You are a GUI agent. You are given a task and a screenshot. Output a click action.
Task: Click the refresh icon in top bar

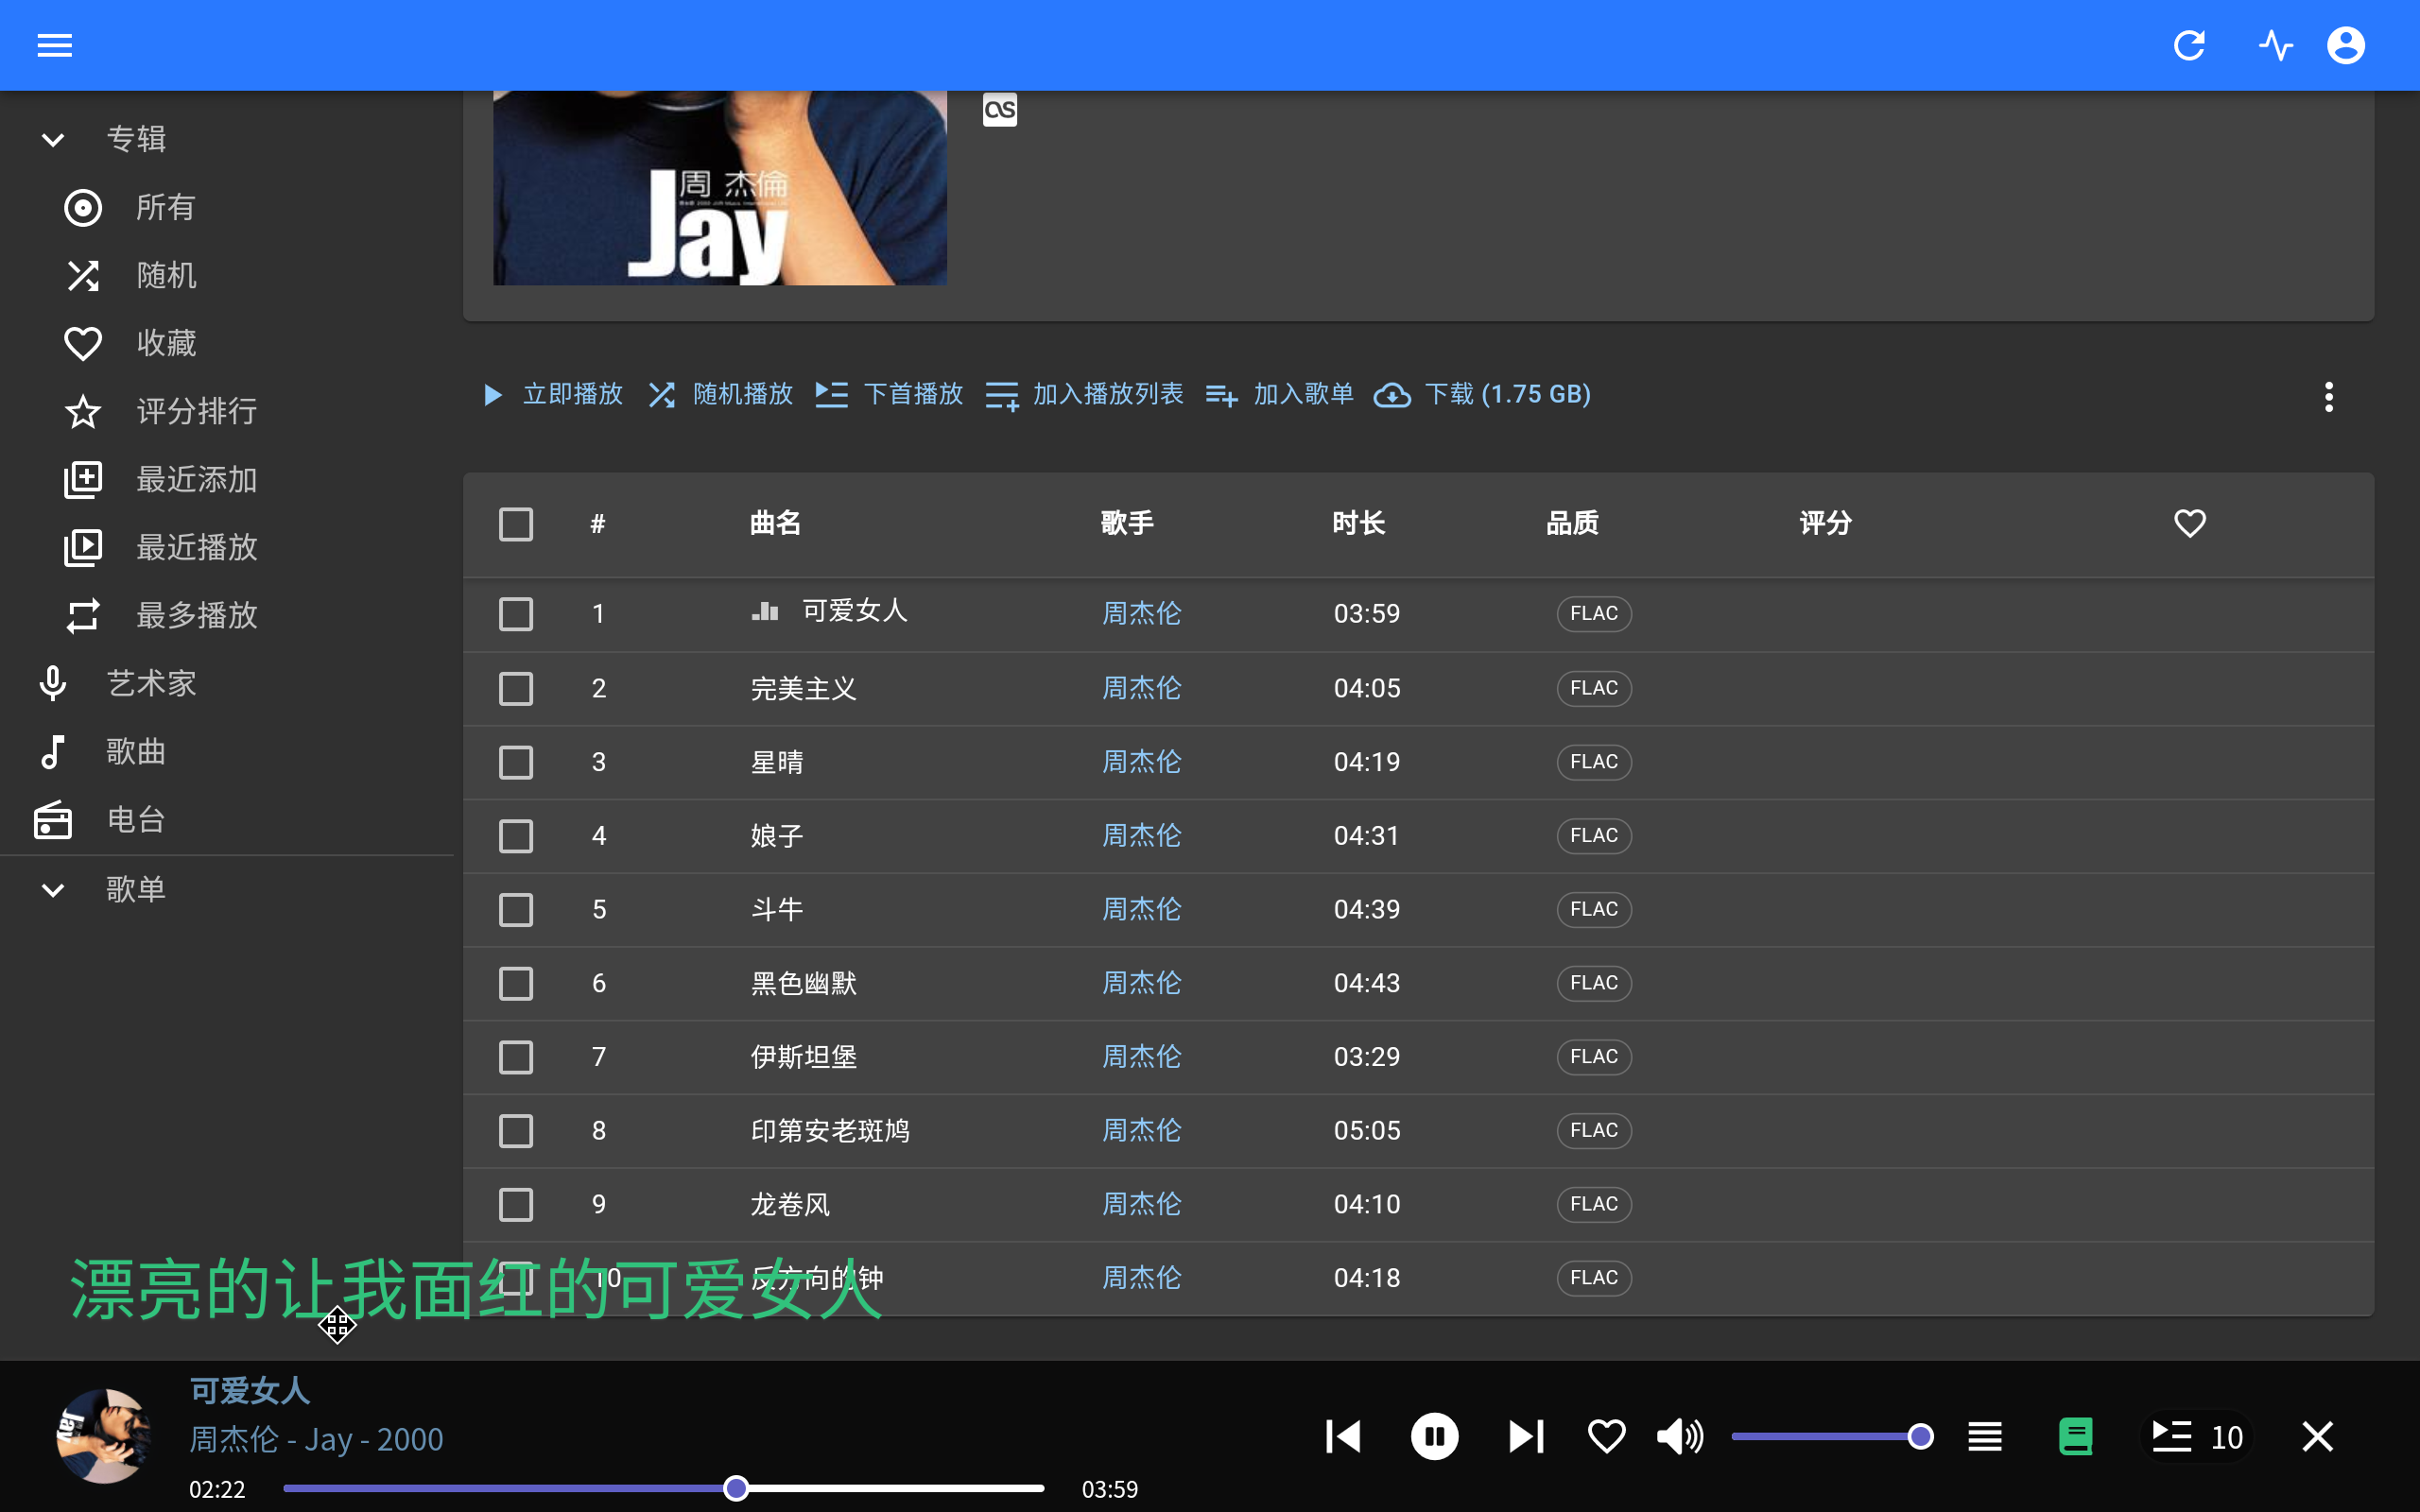(2189, 45)
